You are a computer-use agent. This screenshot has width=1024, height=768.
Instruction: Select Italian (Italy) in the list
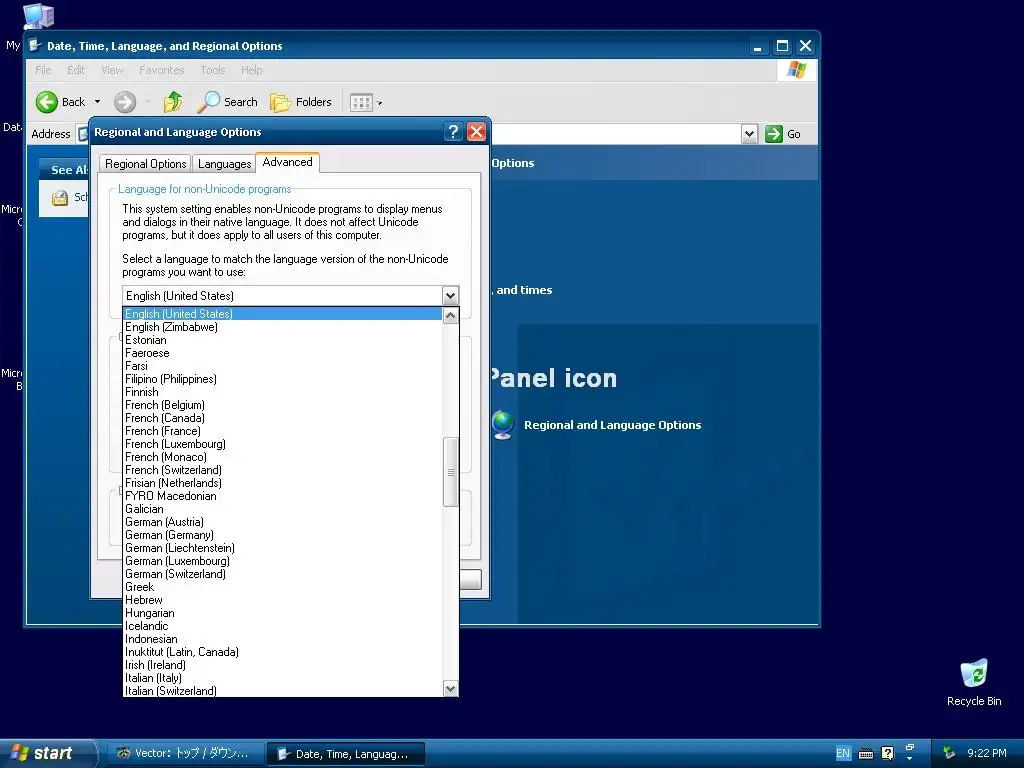(283, 678)
